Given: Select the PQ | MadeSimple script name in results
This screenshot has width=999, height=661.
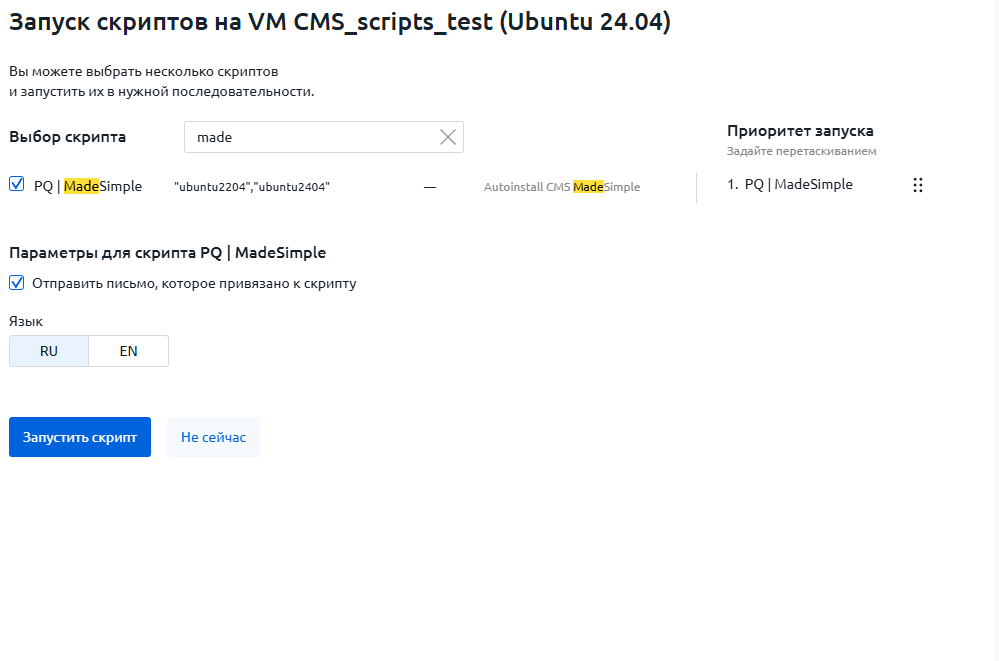Looking at the screenshot, I should pos(88,186).
